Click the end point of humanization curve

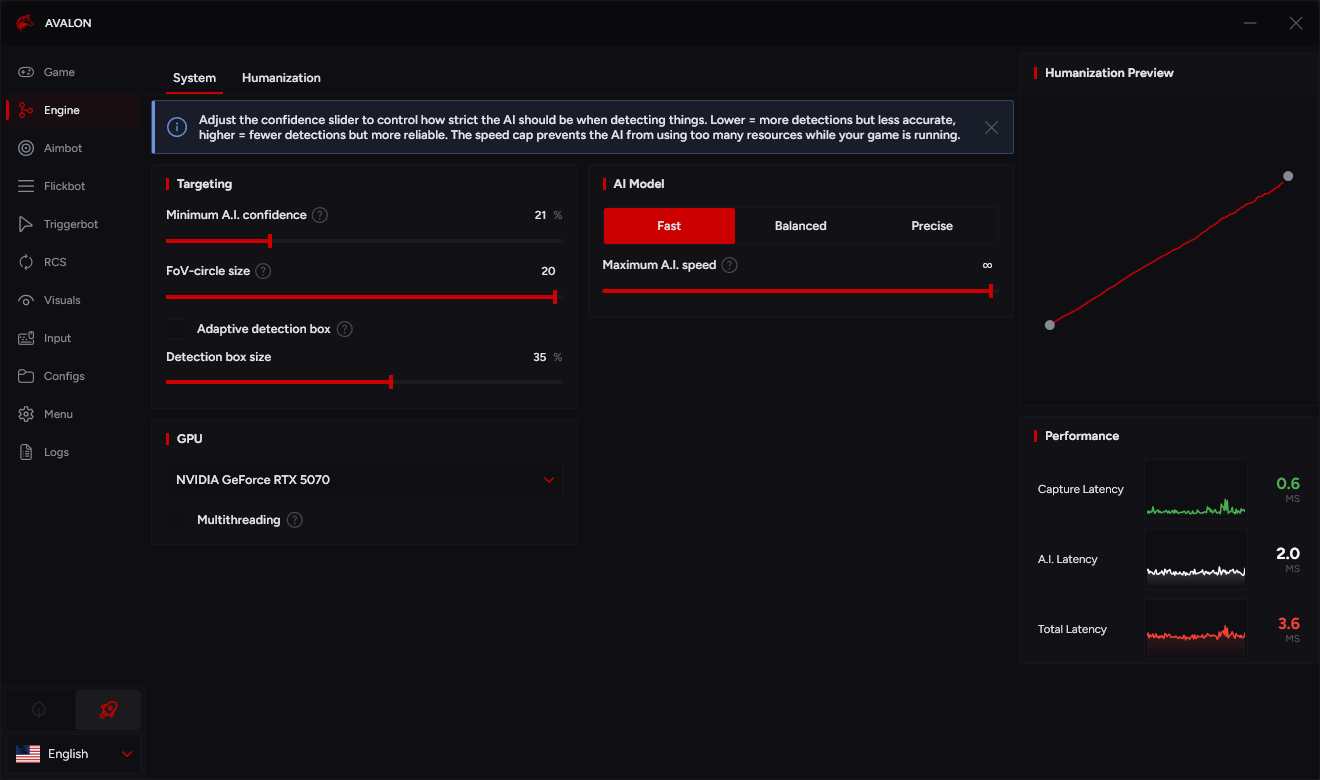click(1288, 176)
